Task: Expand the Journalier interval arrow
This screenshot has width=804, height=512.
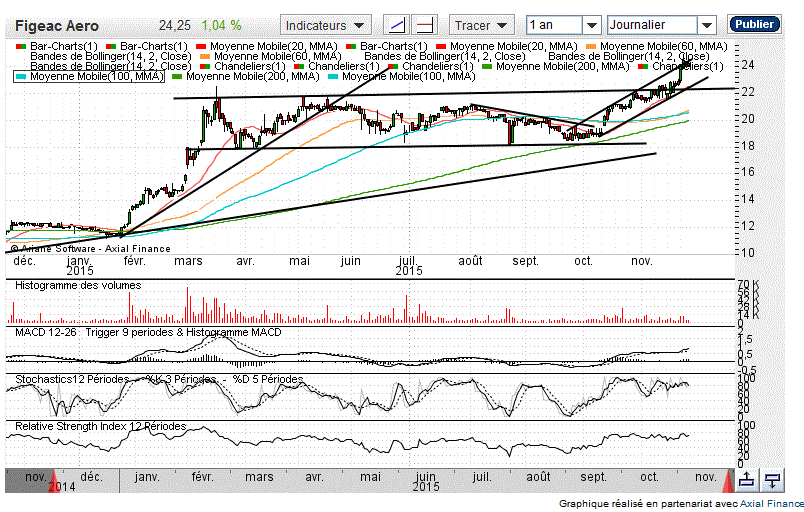Action: point(707,25)
